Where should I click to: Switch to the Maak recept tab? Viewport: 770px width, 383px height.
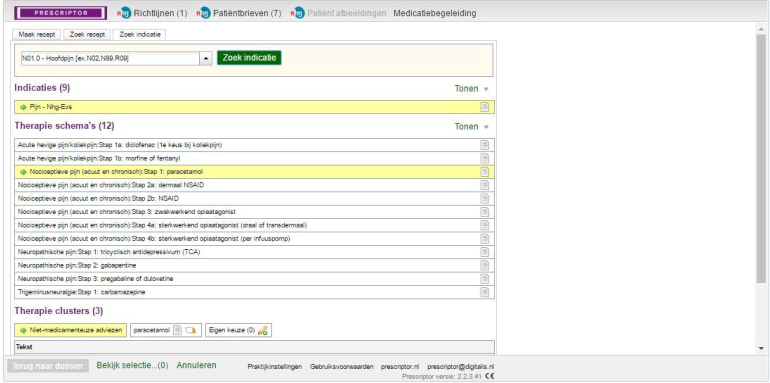click(37, 34)
